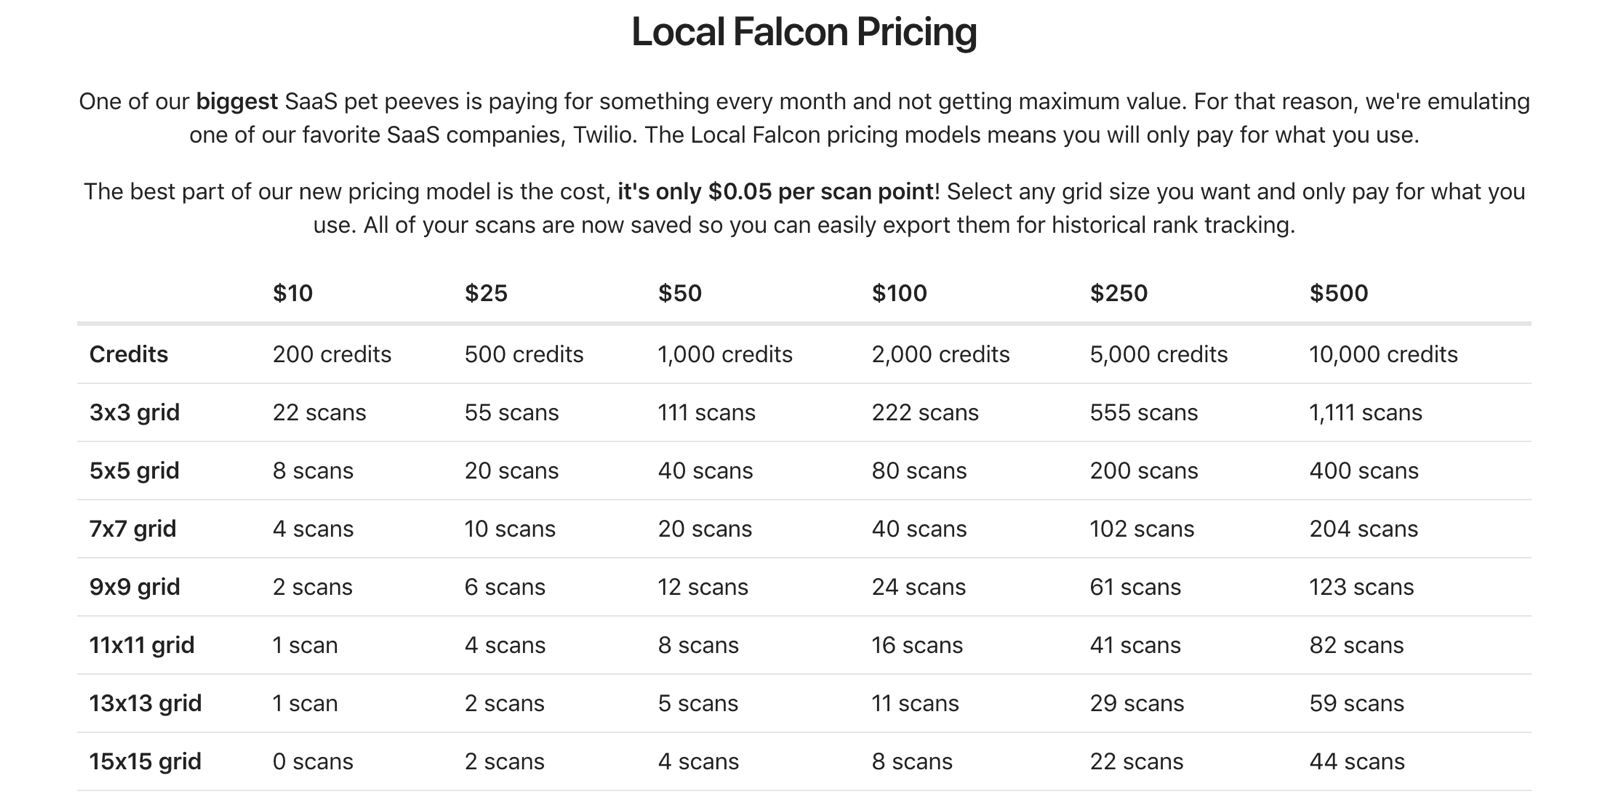Click the 3x3 grid row label
Viewport: 1600px width, 800px height.
coord(135,412)
